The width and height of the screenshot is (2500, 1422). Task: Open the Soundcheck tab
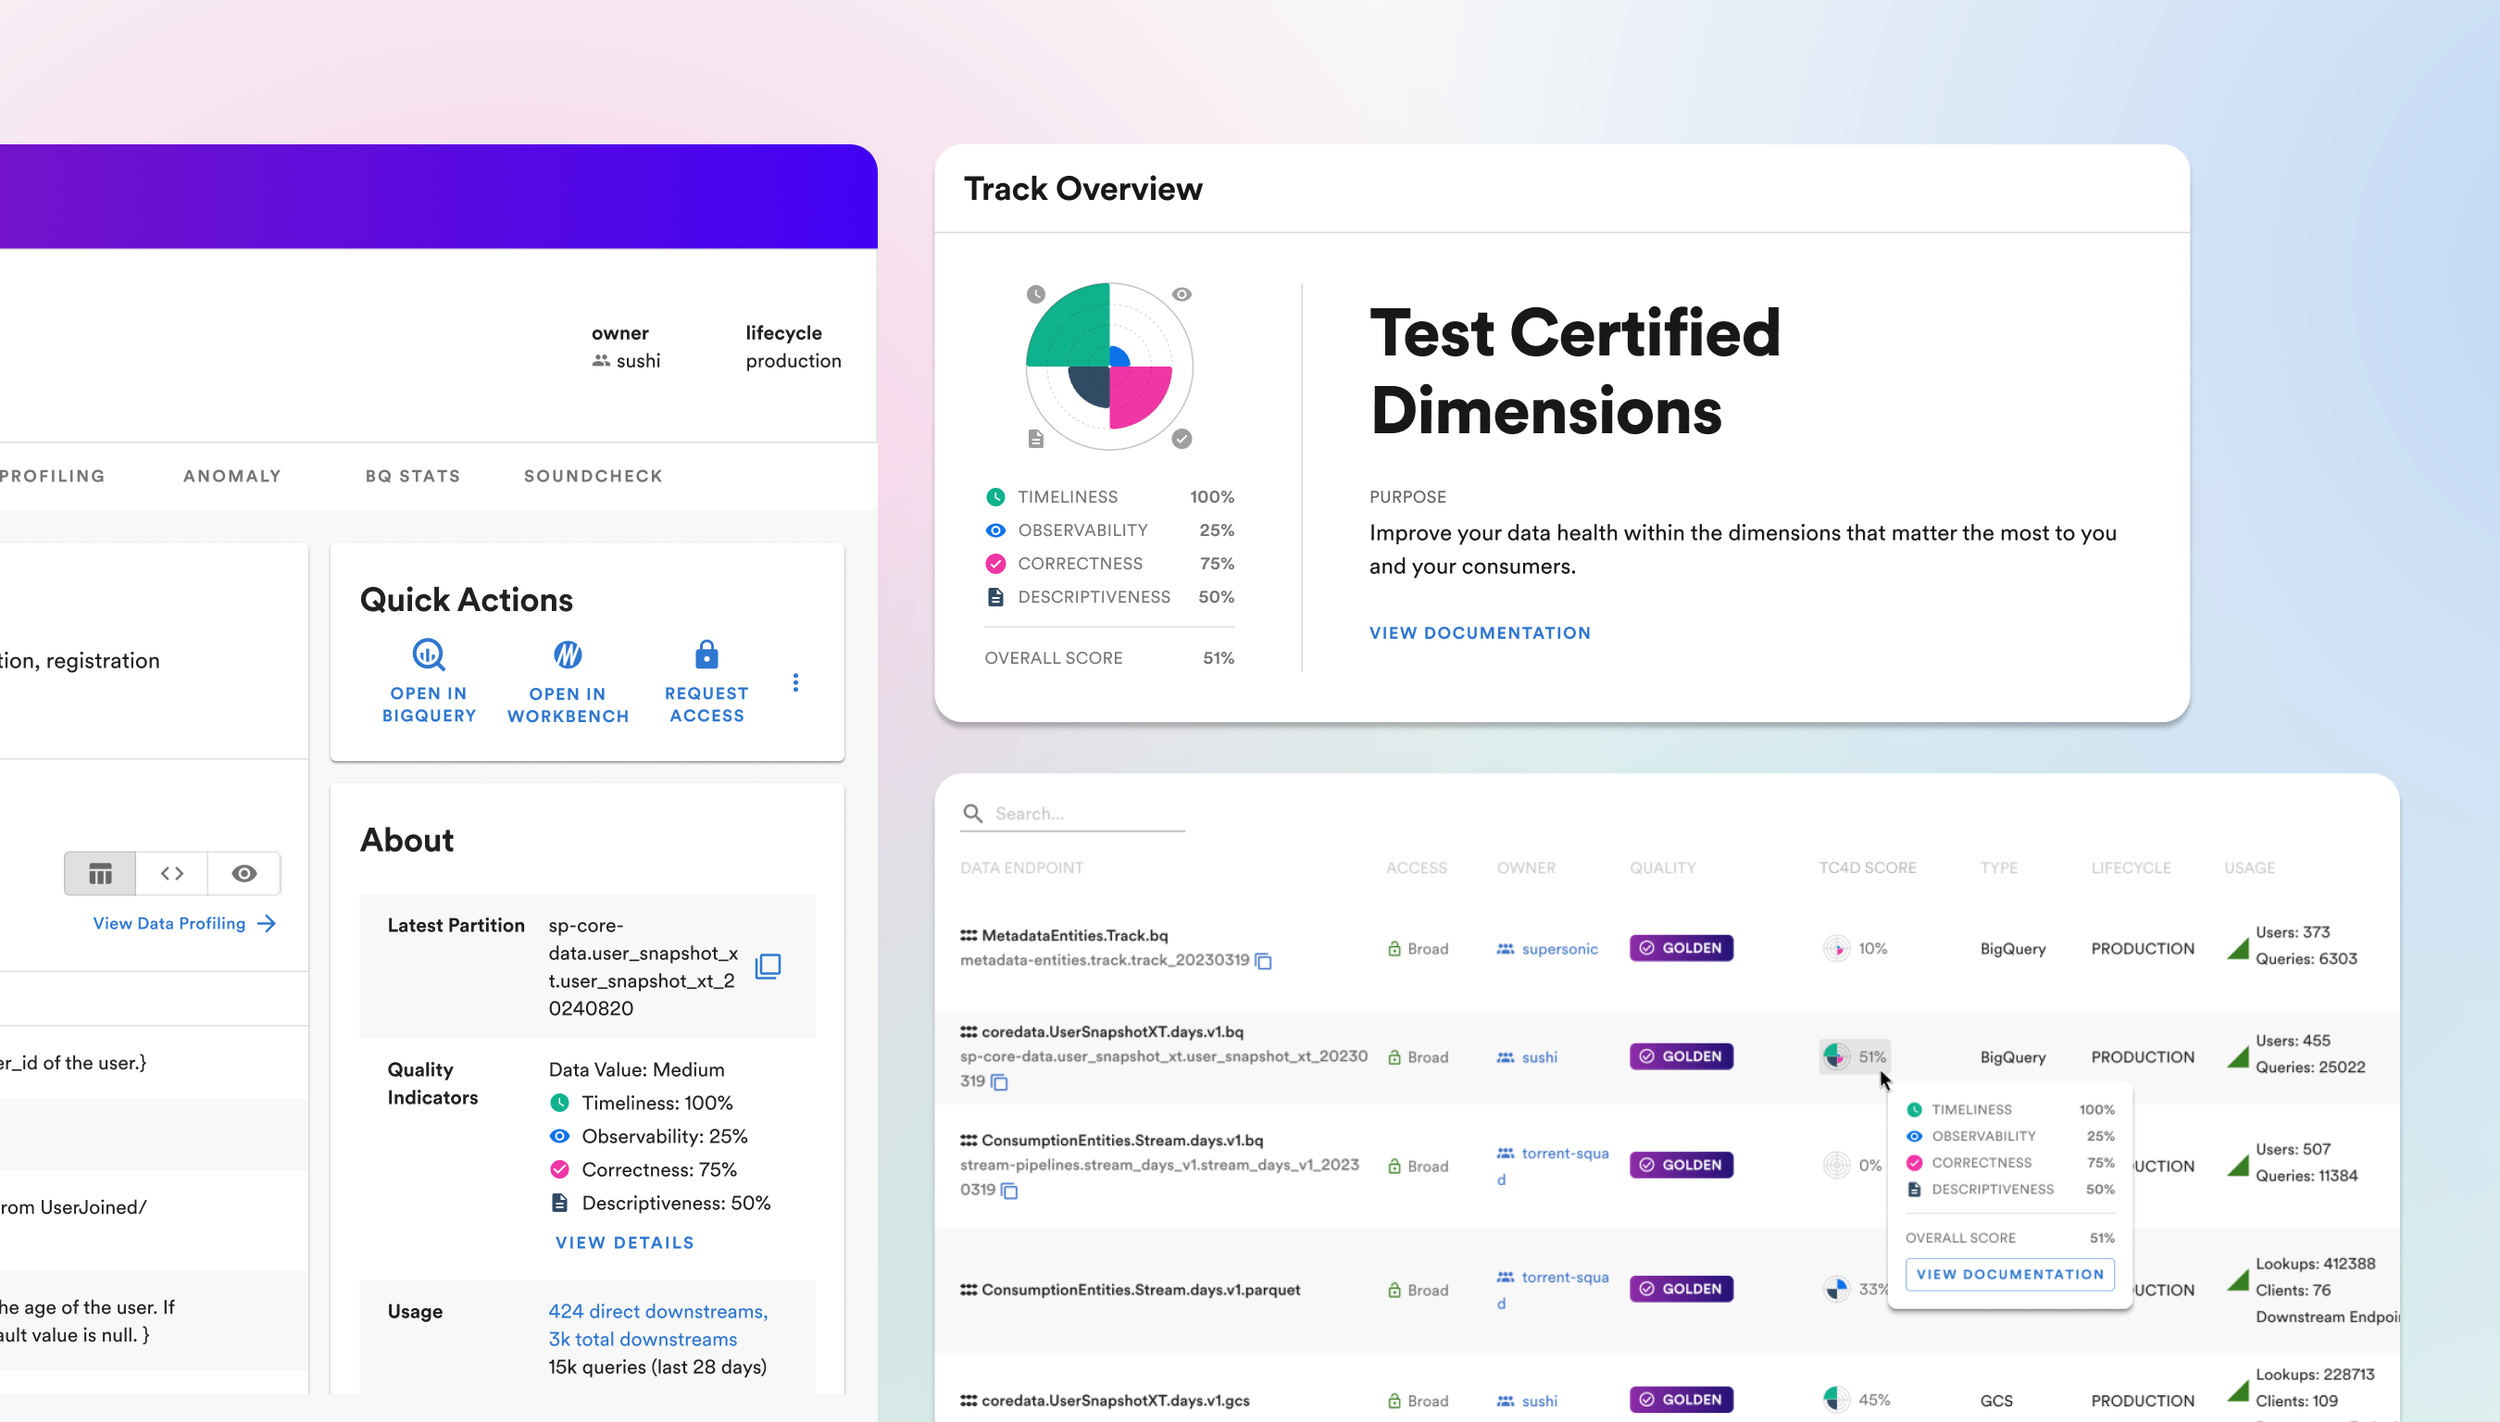pyautogui.click(x=593, y=476)
